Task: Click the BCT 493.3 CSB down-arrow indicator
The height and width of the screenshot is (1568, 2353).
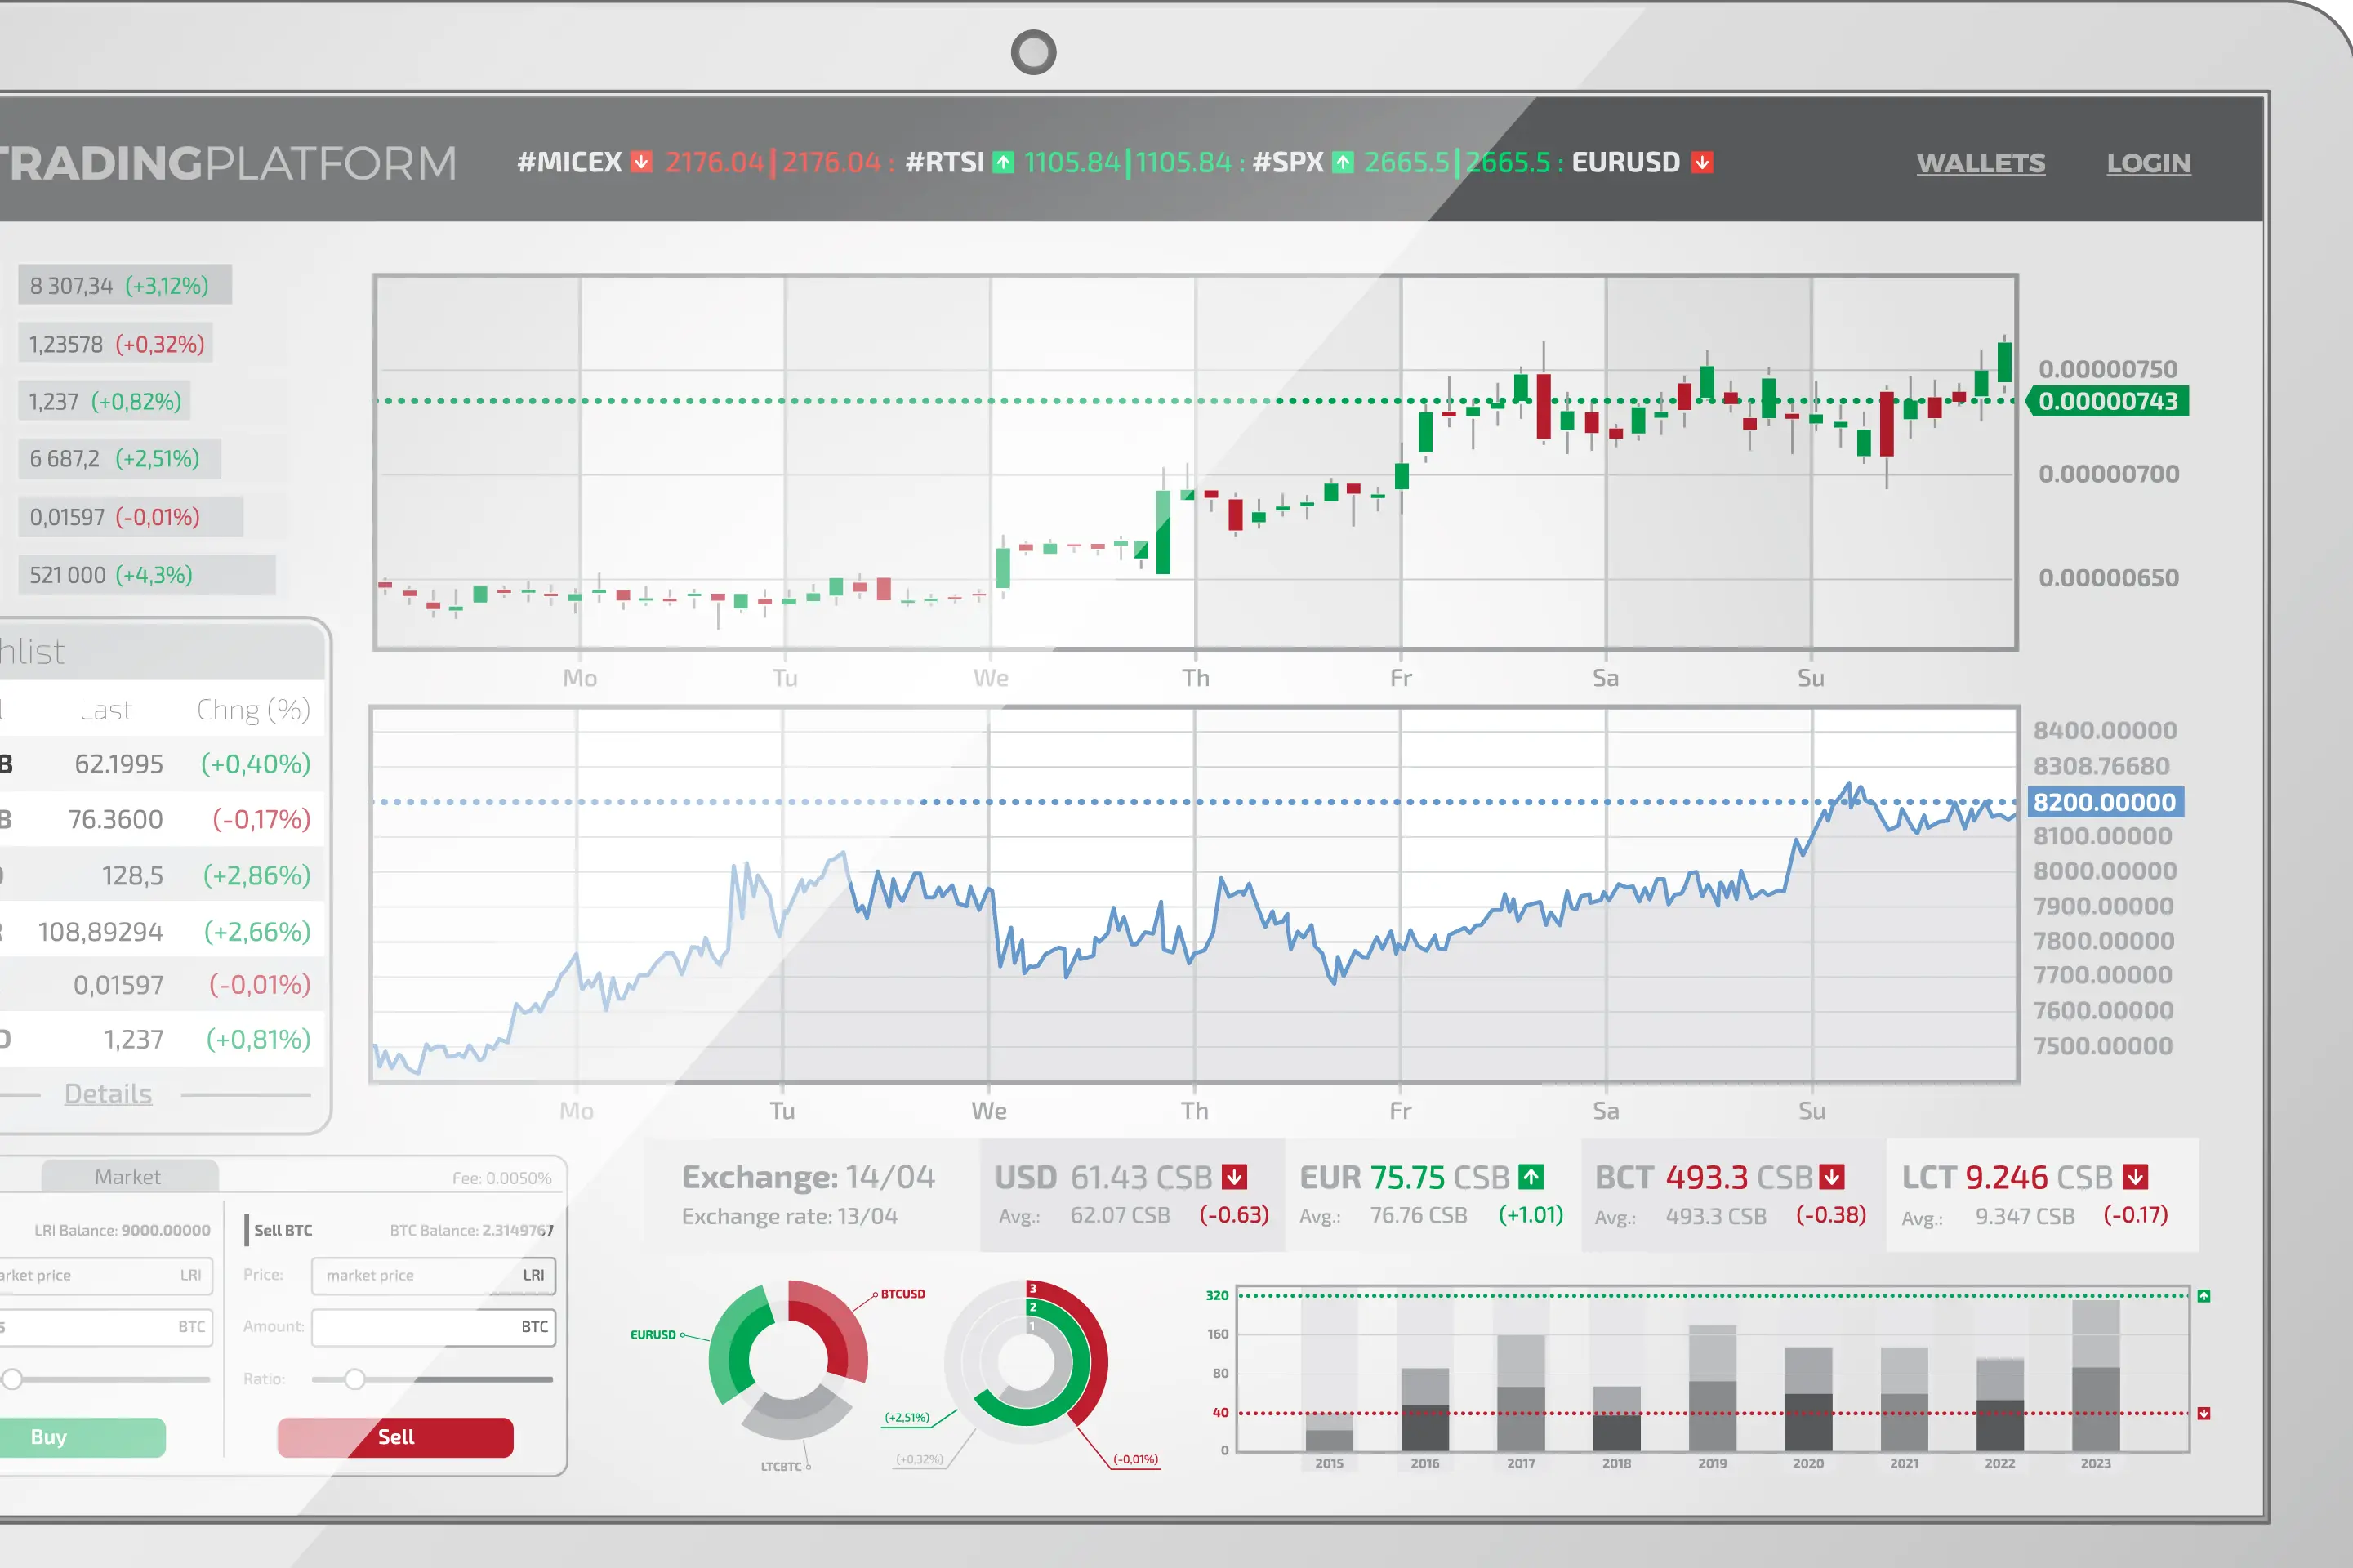Action: point(1831,1178)
